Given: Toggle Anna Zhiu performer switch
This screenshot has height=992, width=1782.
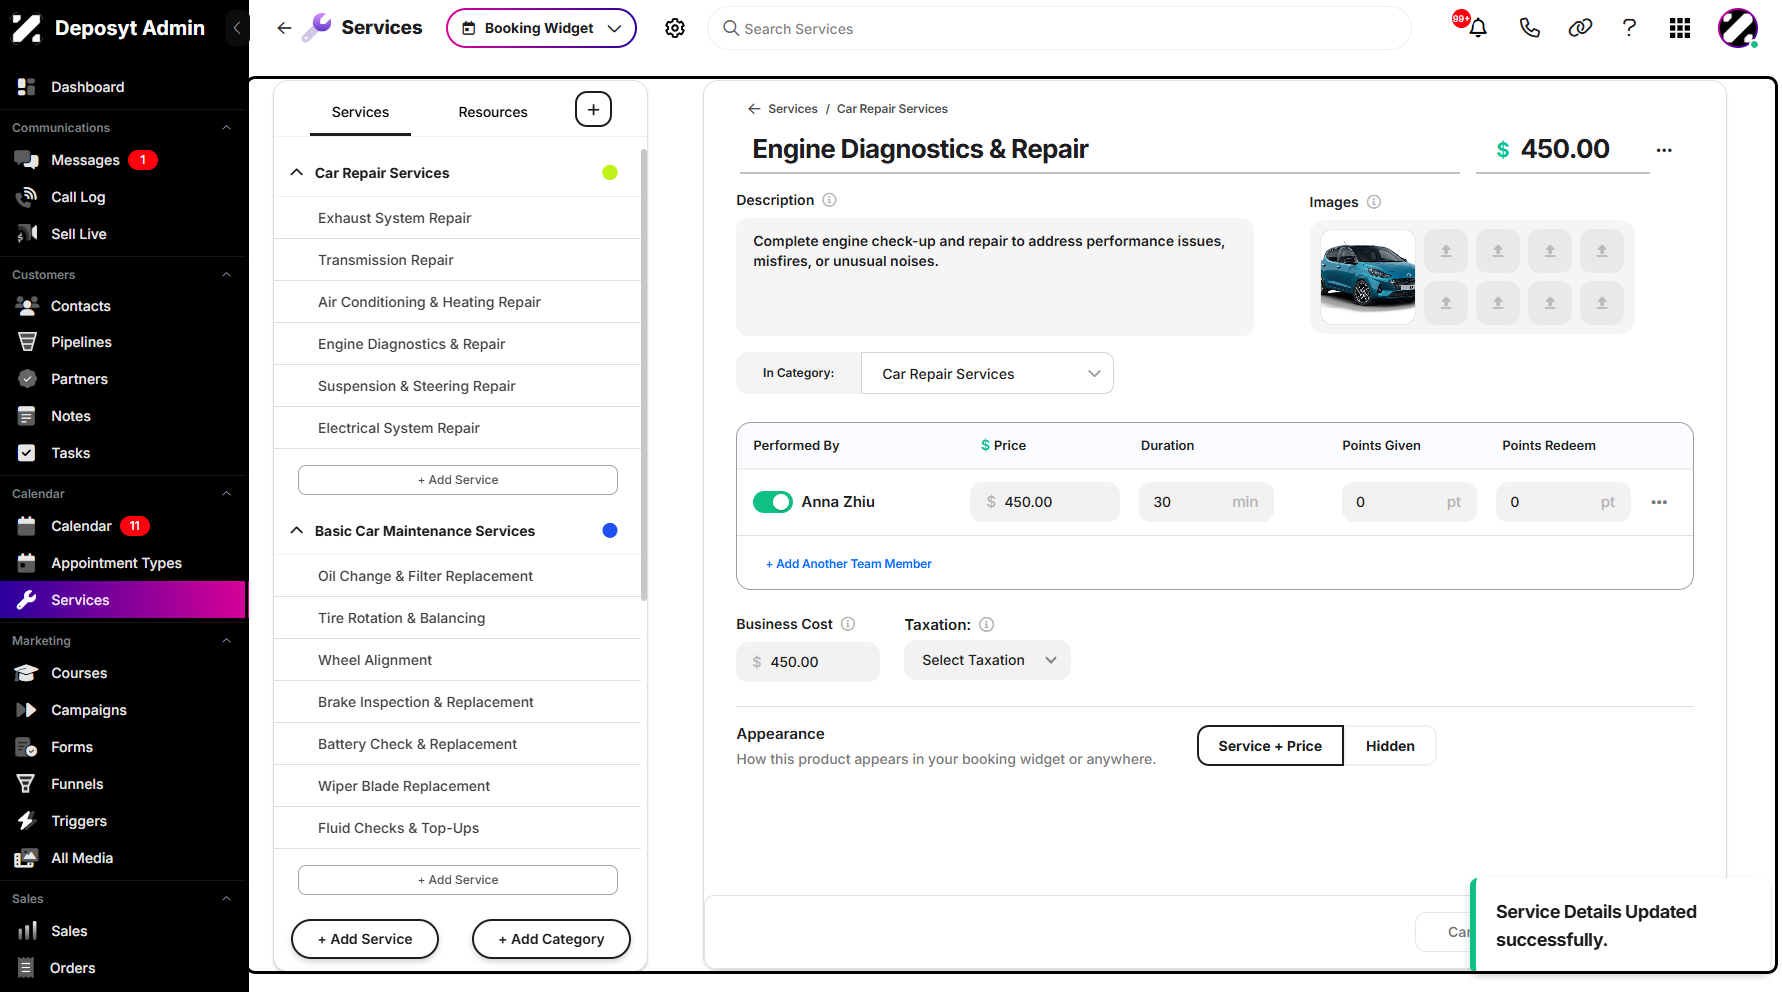Looking at the screenshot, I should click(x=772, y=502).
